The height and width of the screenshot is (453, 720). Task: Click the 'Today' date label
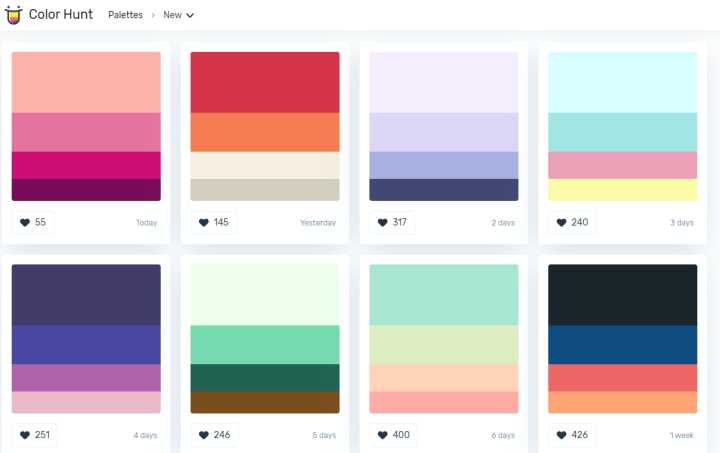[x=147, y=223]
